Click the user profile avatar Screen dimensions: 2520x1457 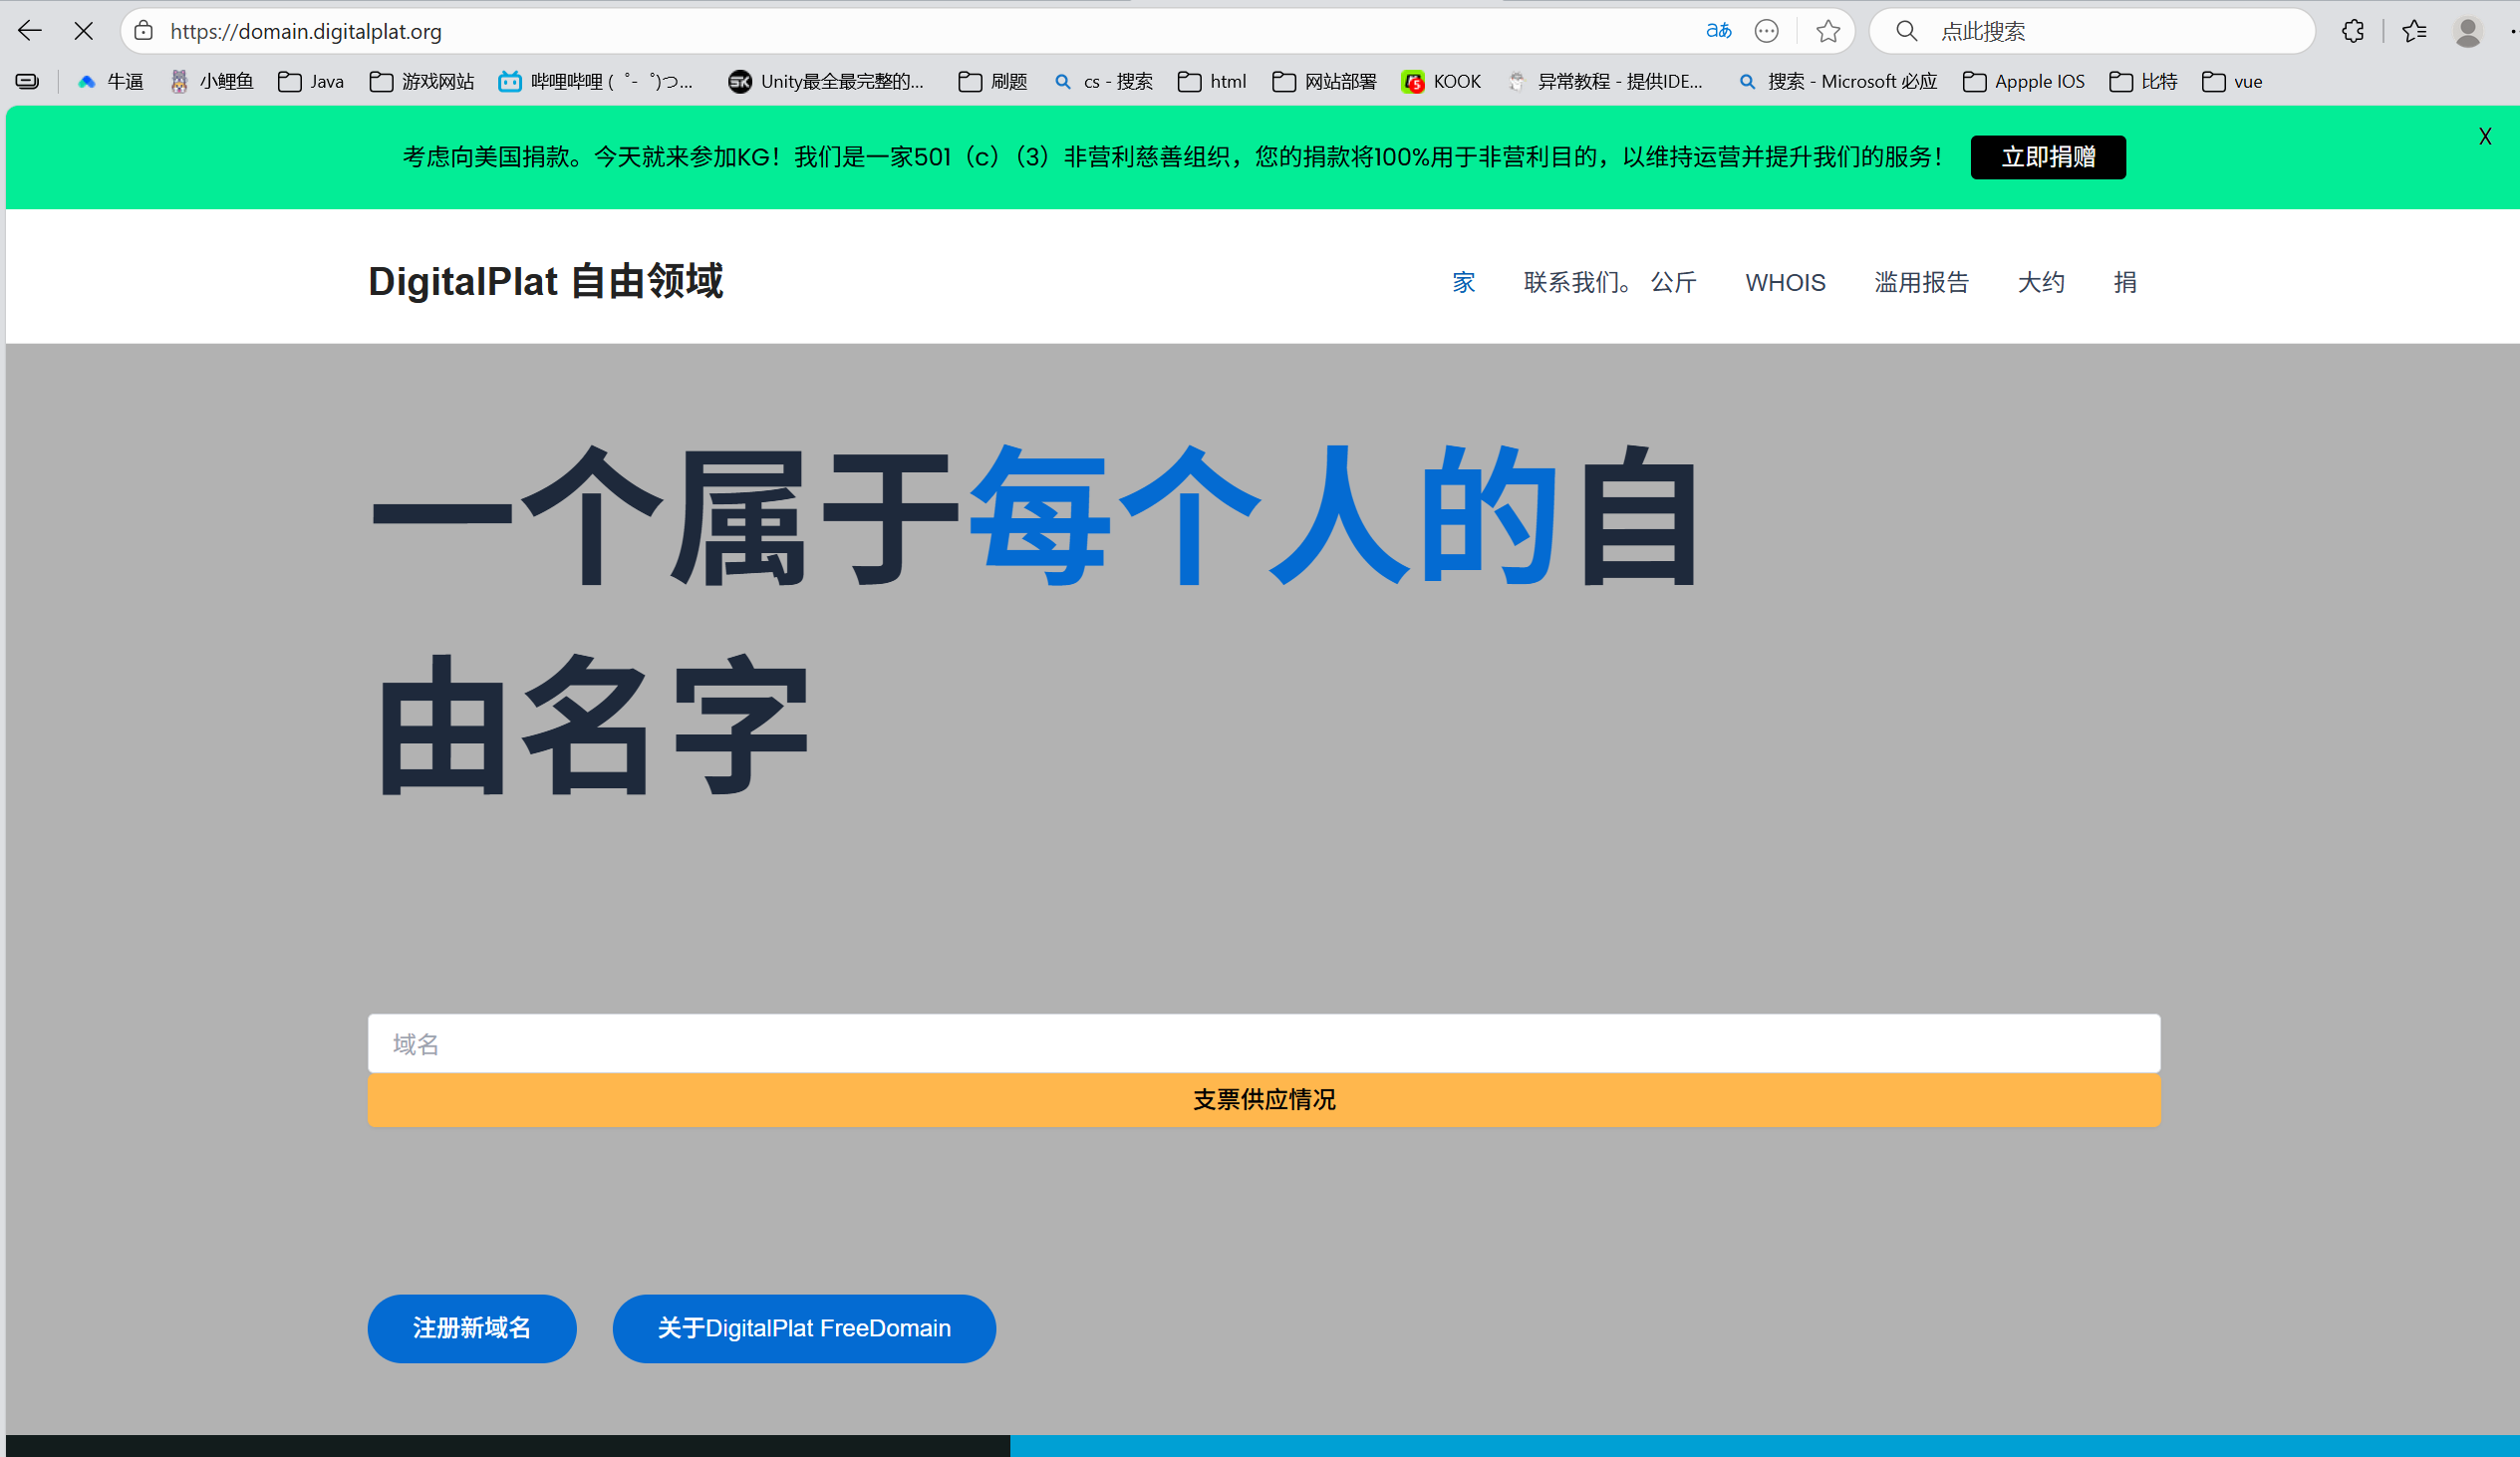click(x=2467, y=31)
